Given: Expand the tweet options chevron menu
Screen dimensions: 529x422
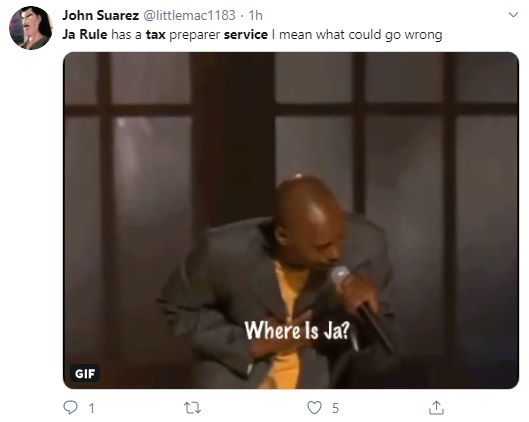Looking at the screenshot, I should (513, 15).
